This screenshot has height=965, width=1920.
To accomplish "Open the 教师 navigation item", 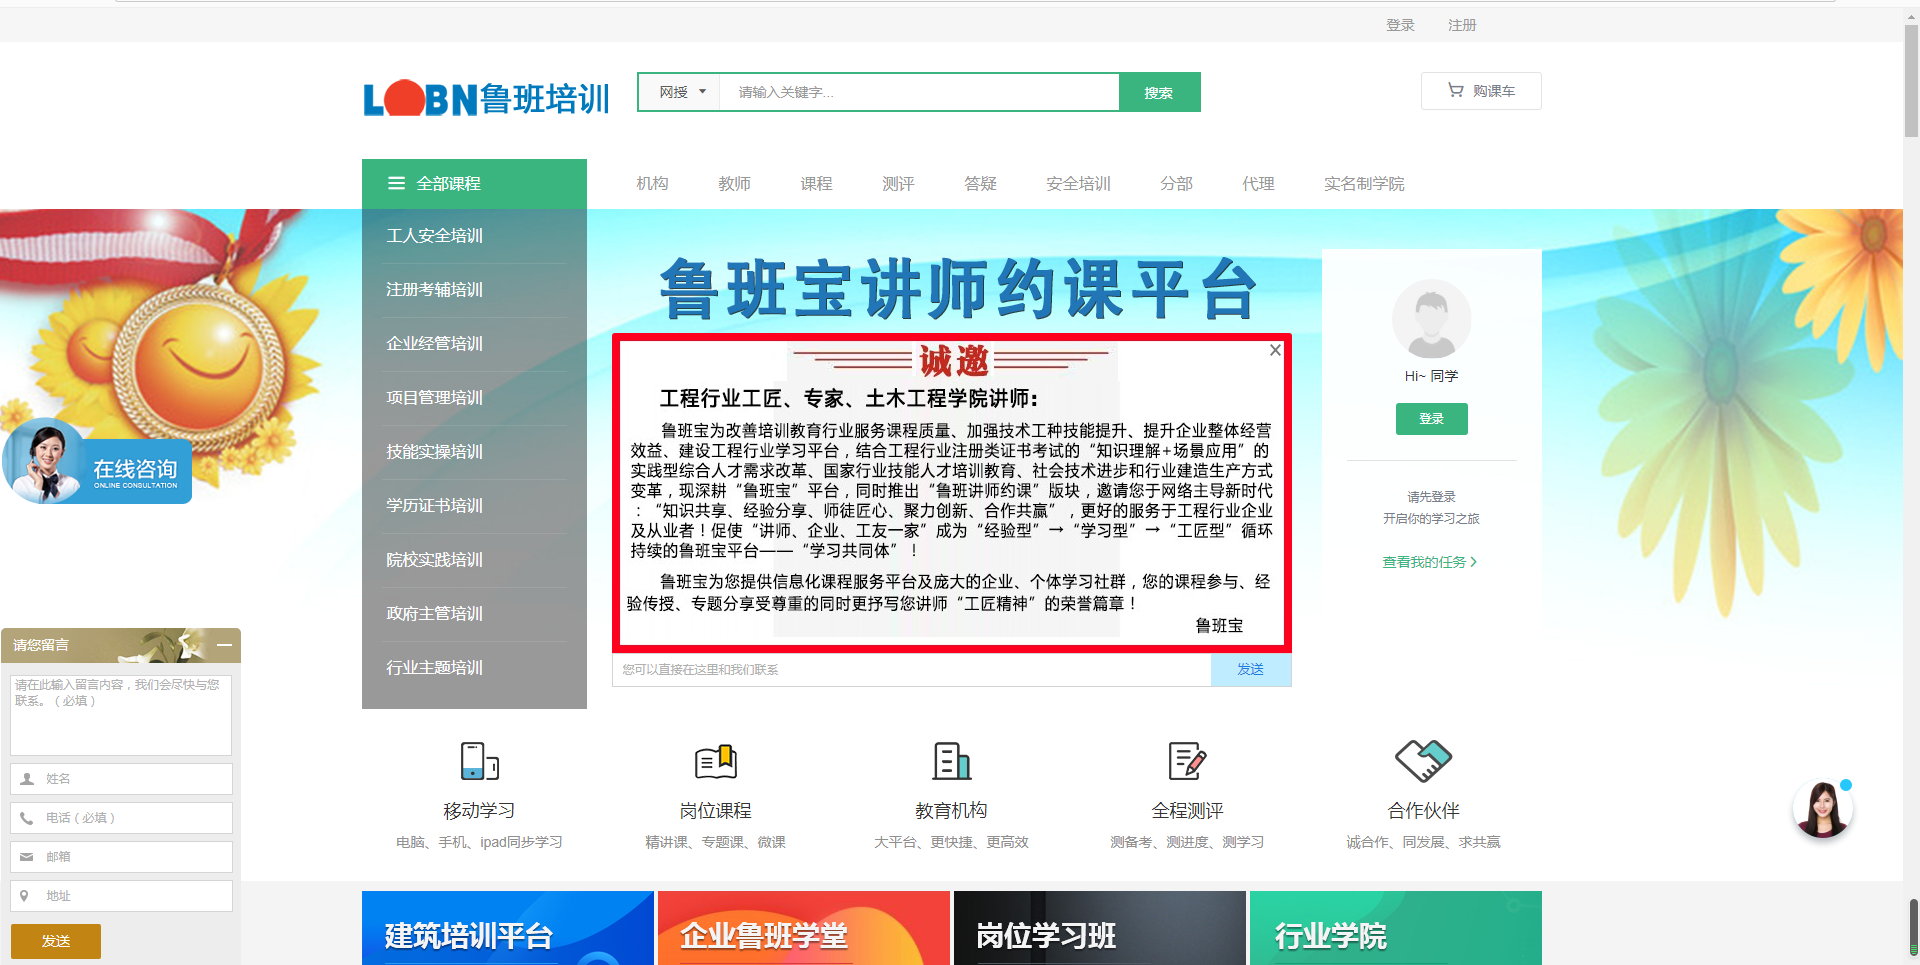I will [734, 183].
